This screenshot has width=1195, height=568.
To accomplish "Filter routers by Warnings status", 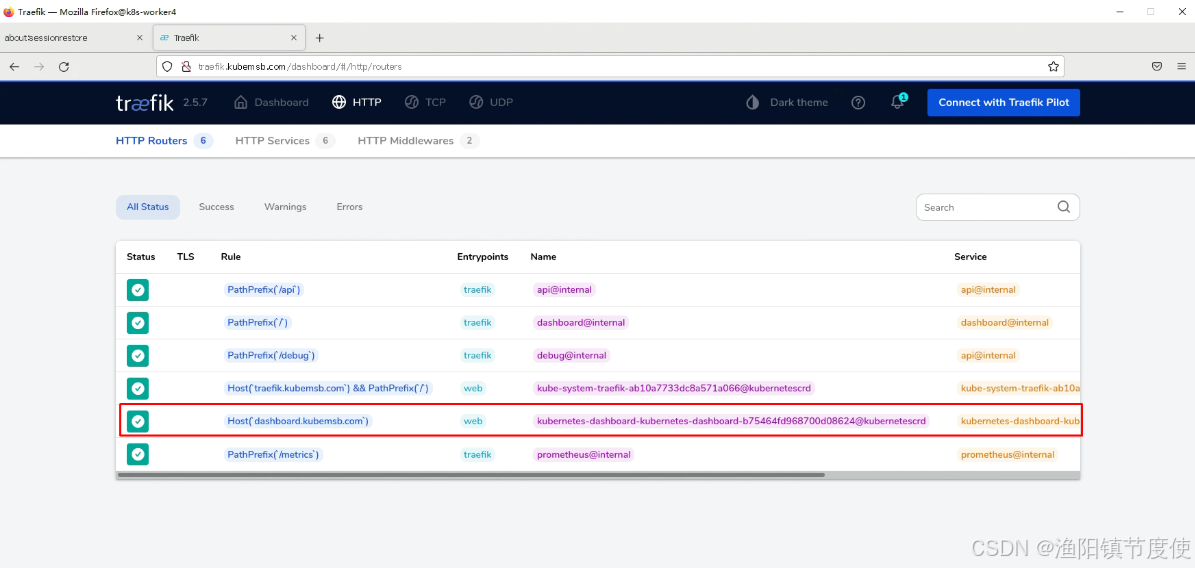I will tap(285, 207).
